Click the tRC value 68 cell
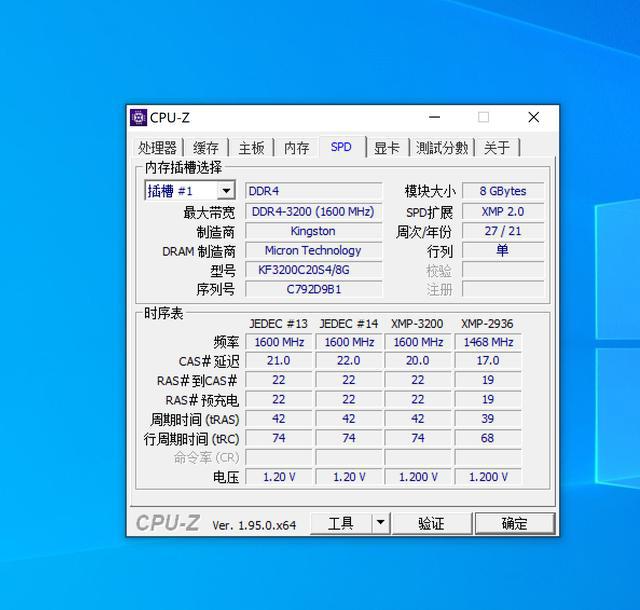The width and height of the screenshot is (640, 610). (x=488, y=438)
